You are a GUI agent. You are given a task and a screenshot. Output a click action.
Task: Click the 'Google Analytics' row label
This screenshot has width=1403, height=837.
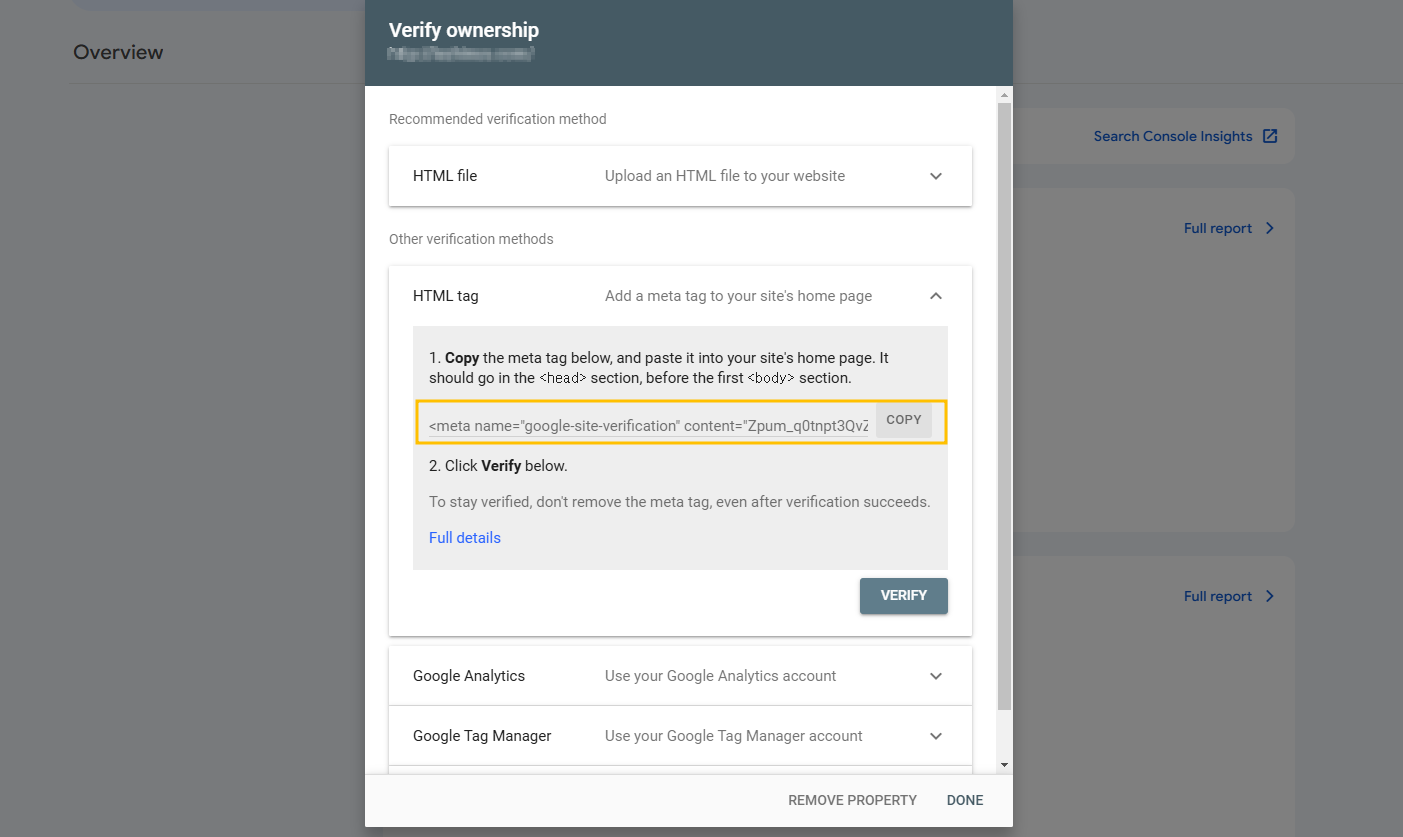point(469,676)
